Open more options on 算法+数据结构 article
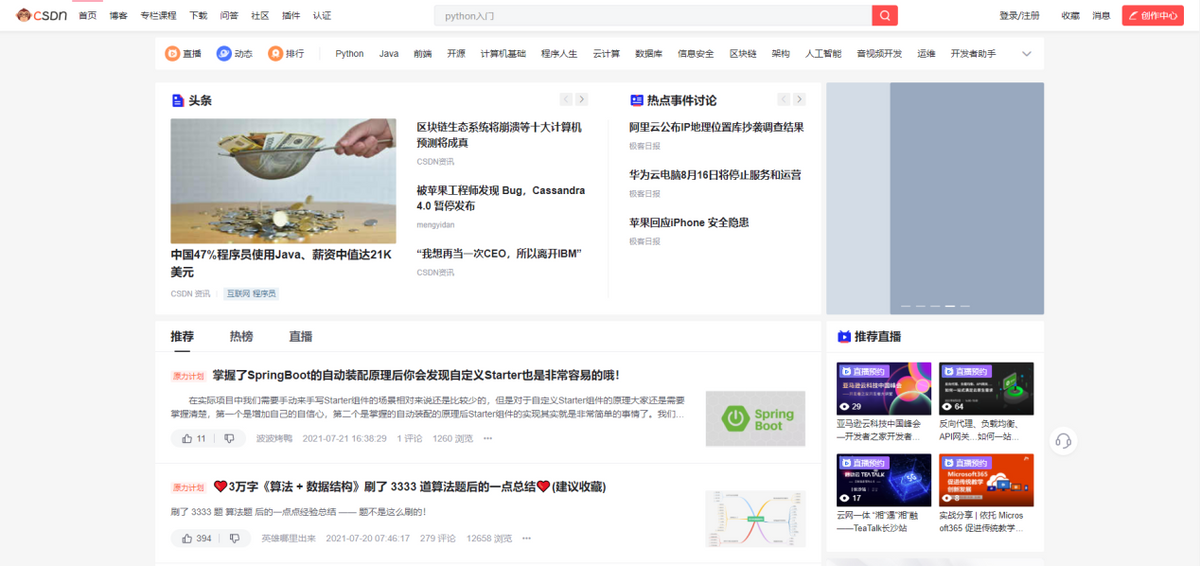This screenshot has height=566, width=1200. (x=526, y=538)
